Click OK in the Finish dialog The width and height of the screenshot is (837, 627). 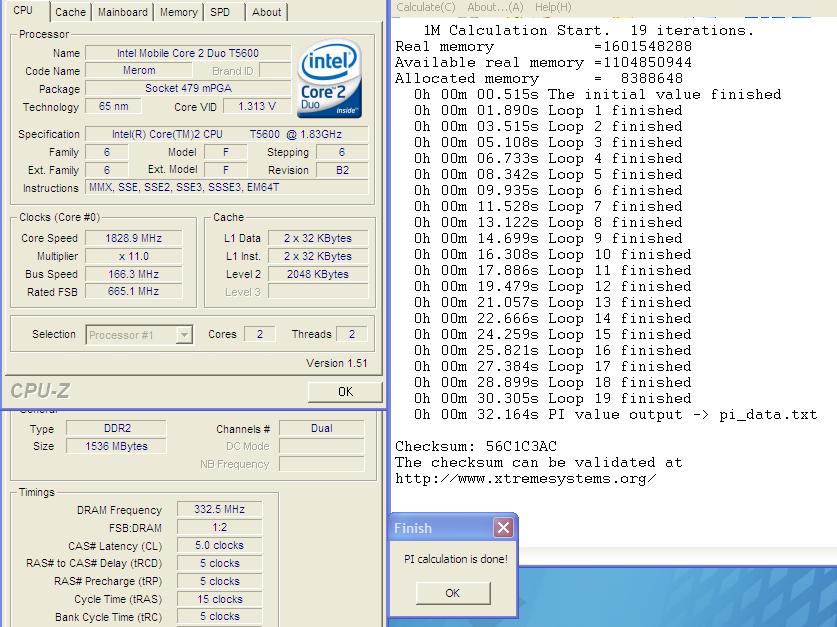[453, 593]
